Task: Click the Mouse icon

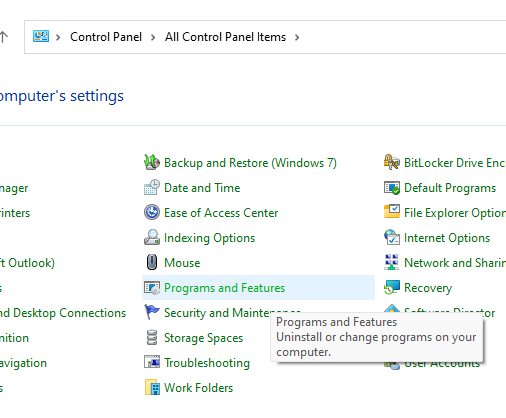Action: (x=152, y=262)
